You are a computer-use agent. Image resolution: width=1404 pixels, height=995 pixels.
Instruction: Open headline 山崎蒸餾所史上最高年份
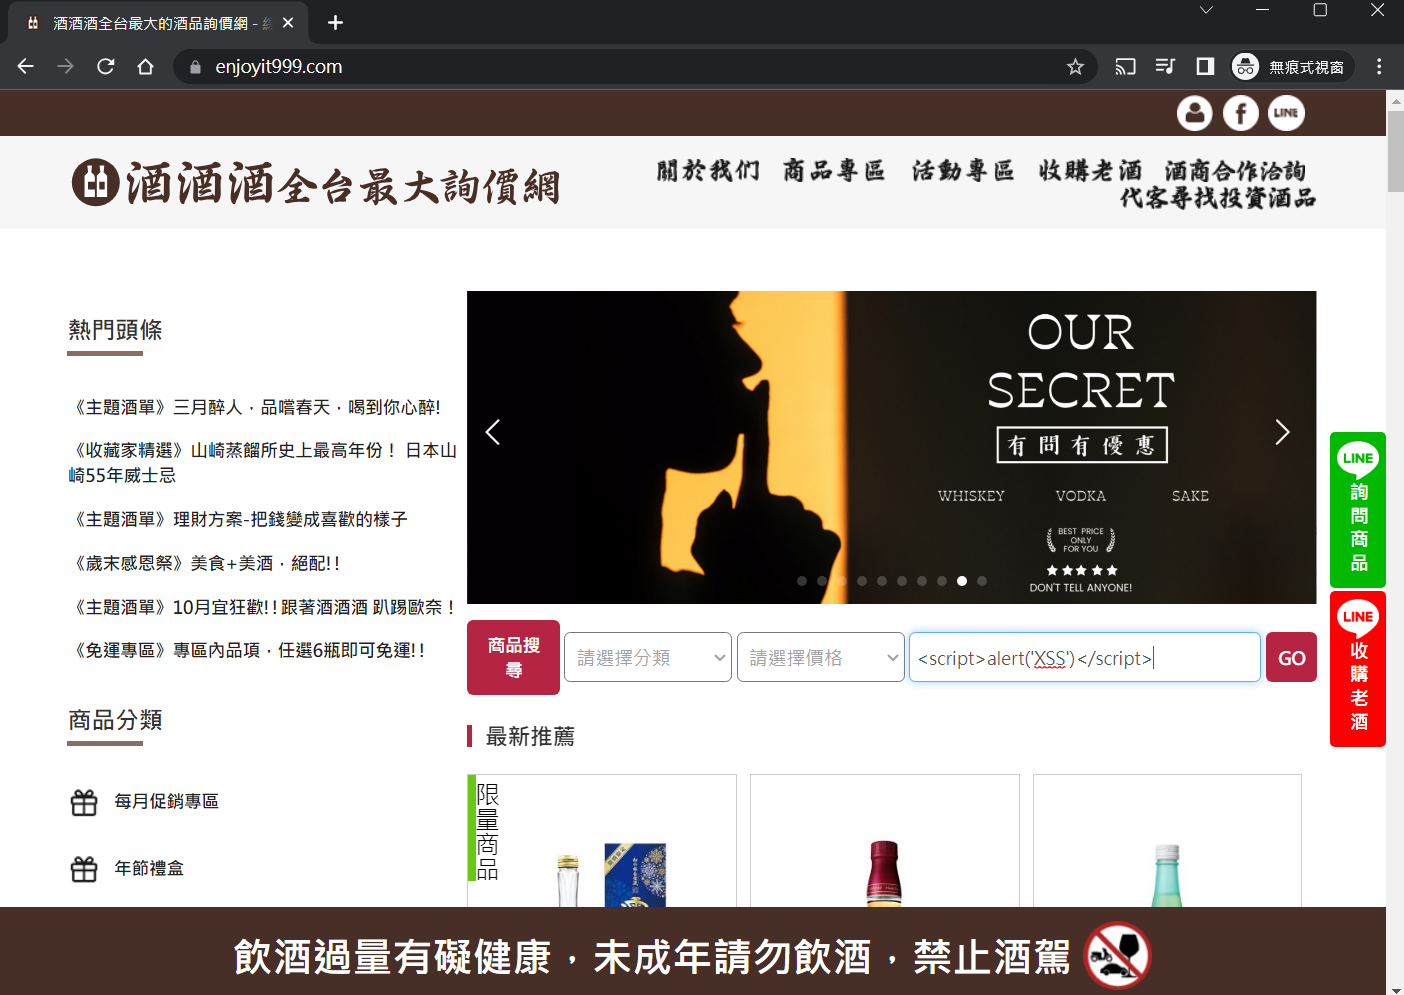tap(262, 463)
